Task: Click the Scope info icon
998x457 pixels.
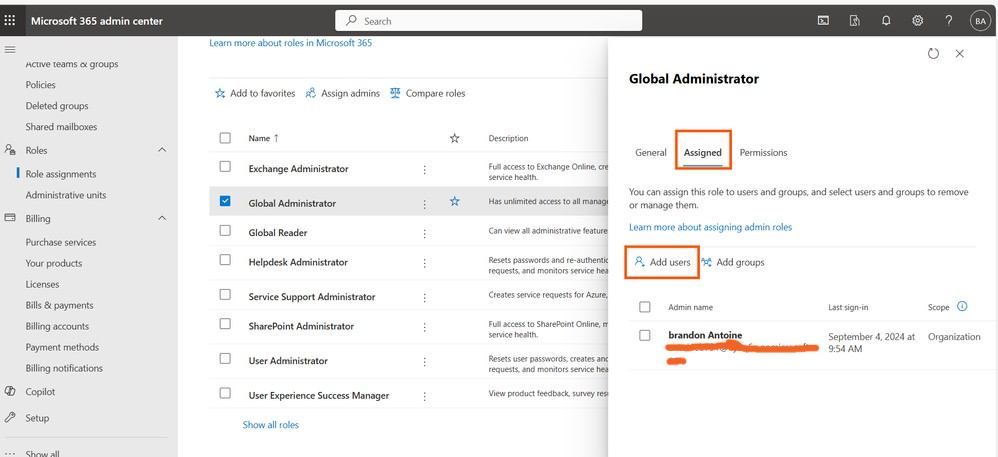Action: (x=962, y=306)
